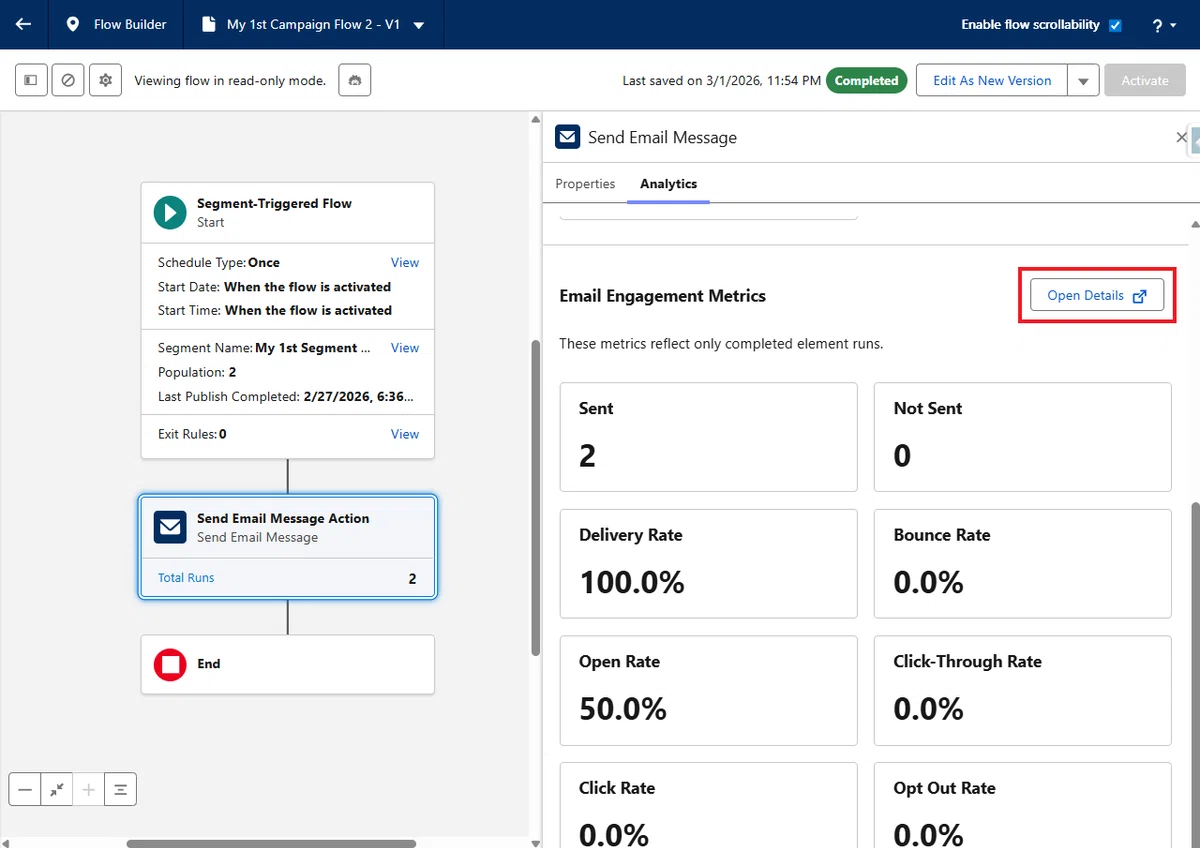The image size is (1200, 848).
Task: Click the Einstein robot icon in toolbar
Action: 355,80
